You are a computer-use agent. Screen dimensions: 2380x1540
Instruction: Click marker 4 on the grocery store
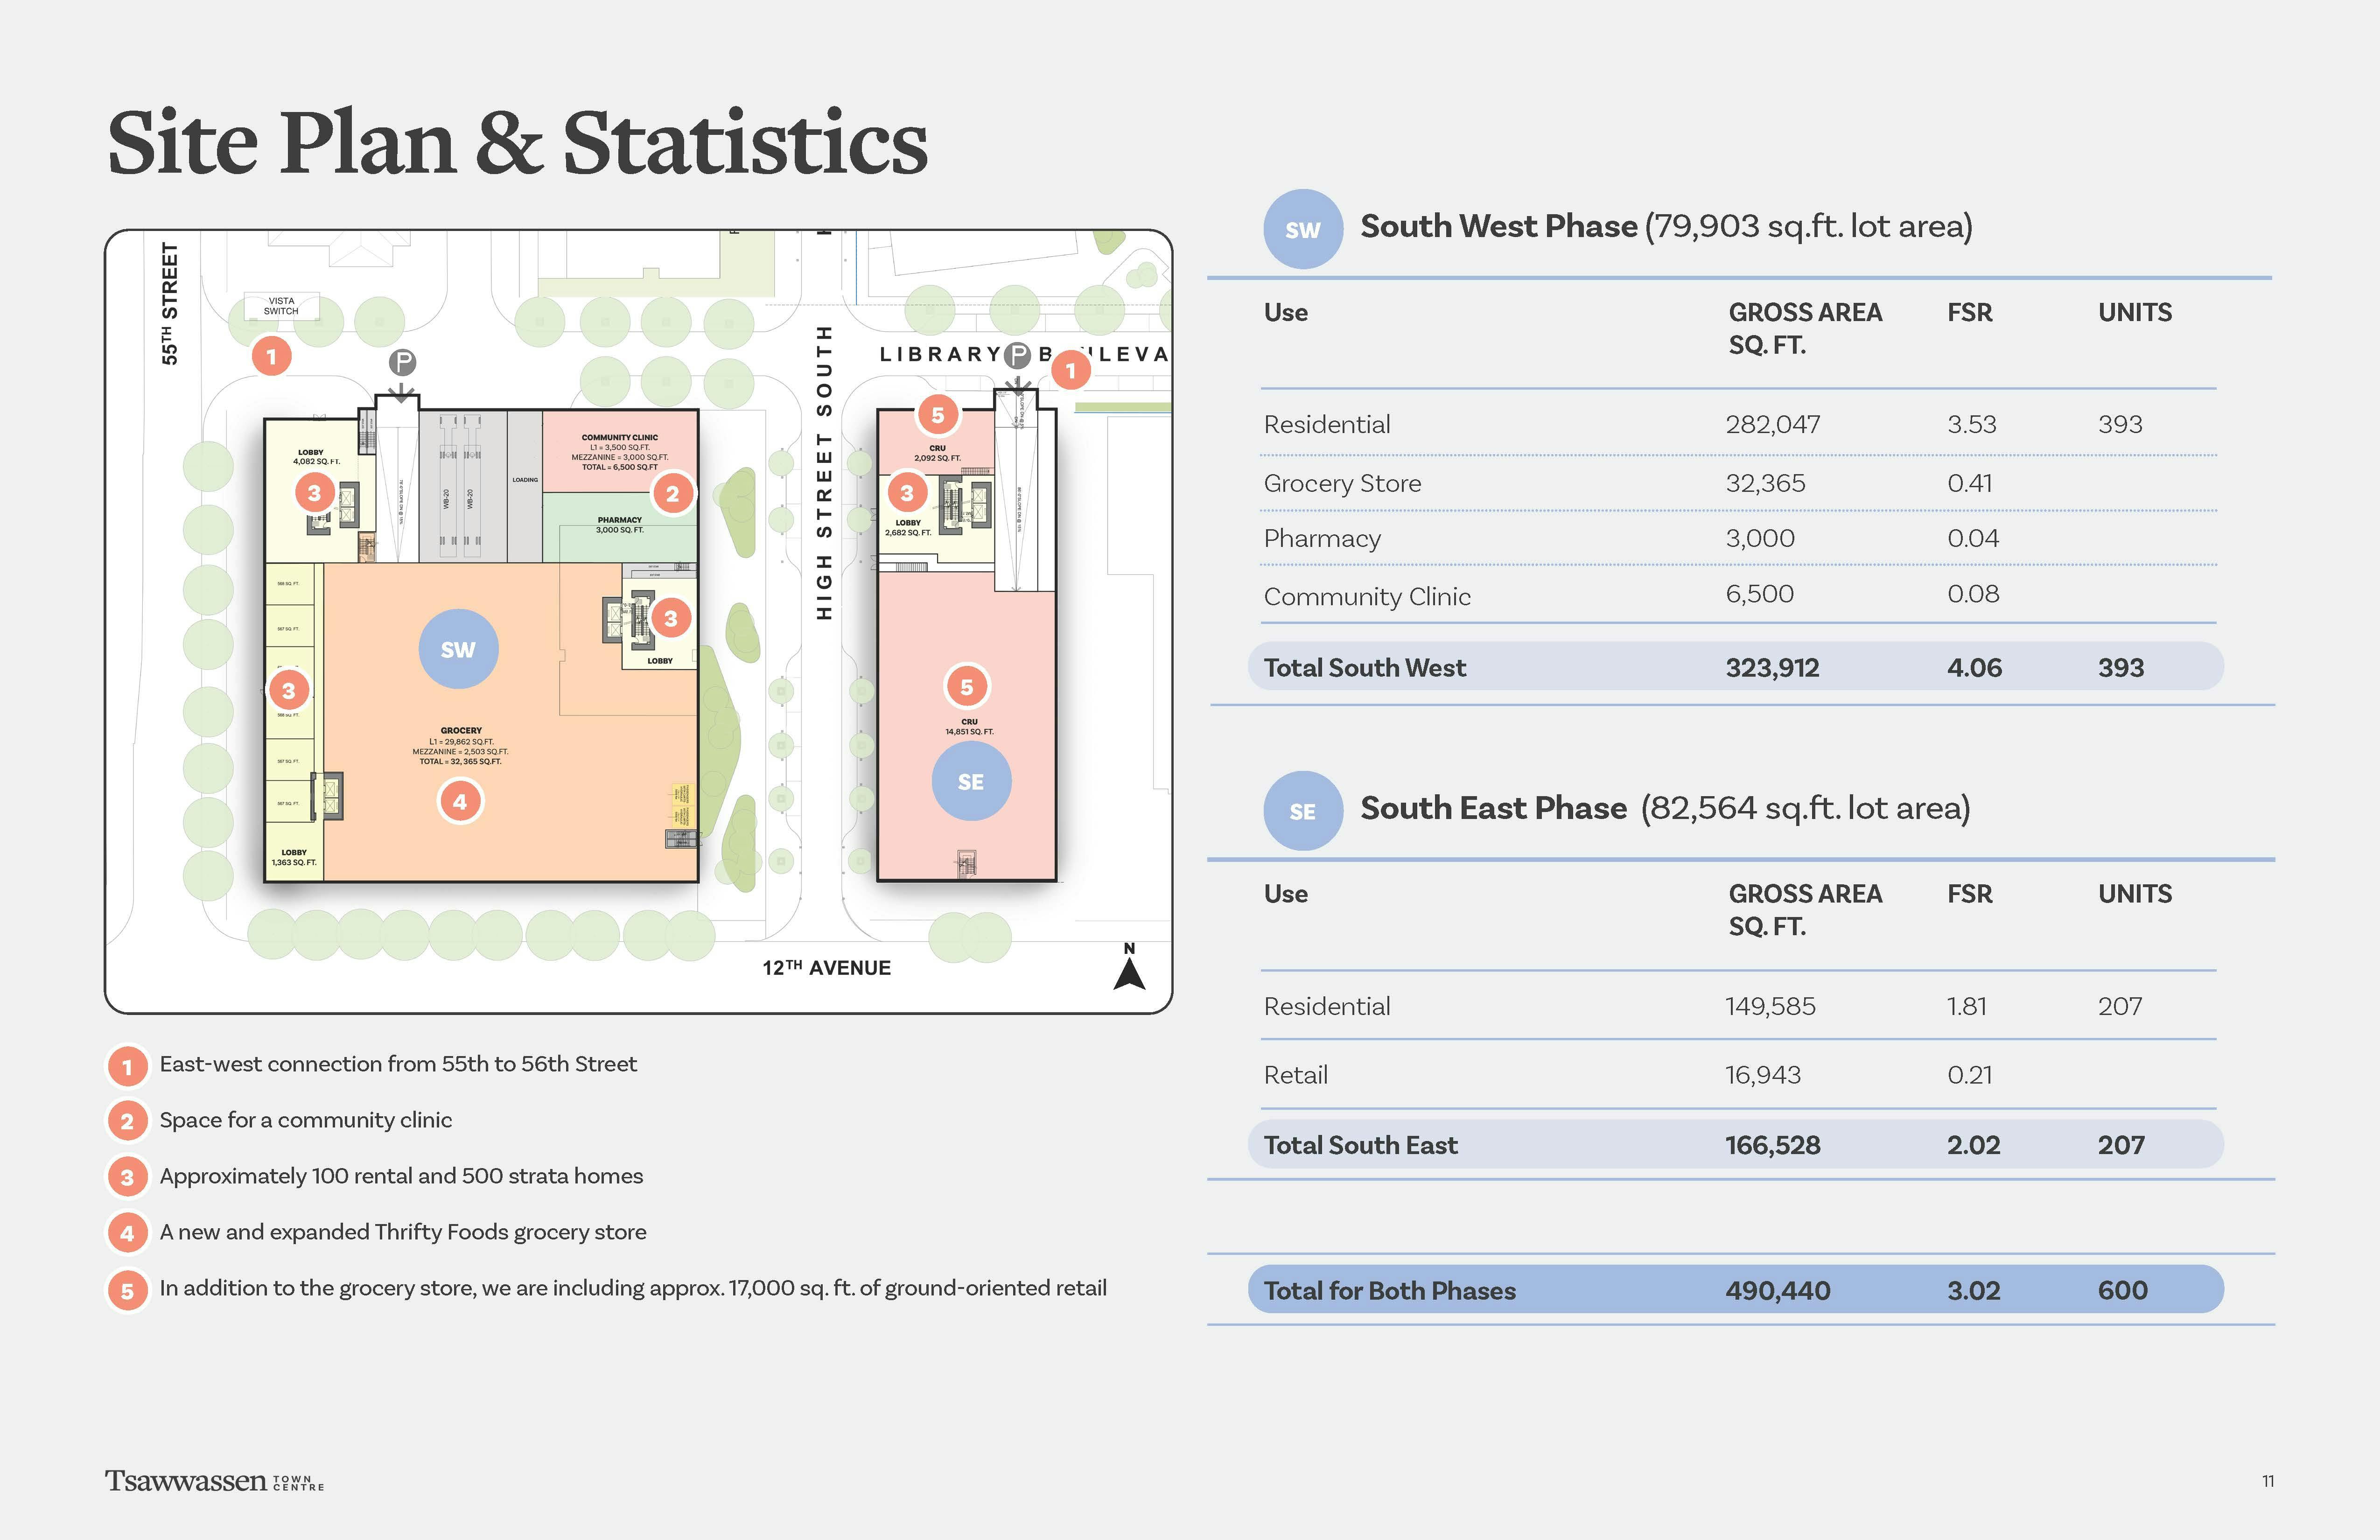[460, 801]
